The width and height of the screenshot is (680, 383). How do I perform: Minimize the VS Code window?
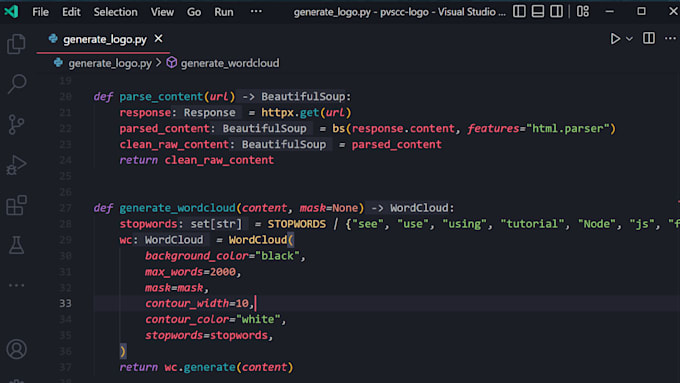coord(610,11)
